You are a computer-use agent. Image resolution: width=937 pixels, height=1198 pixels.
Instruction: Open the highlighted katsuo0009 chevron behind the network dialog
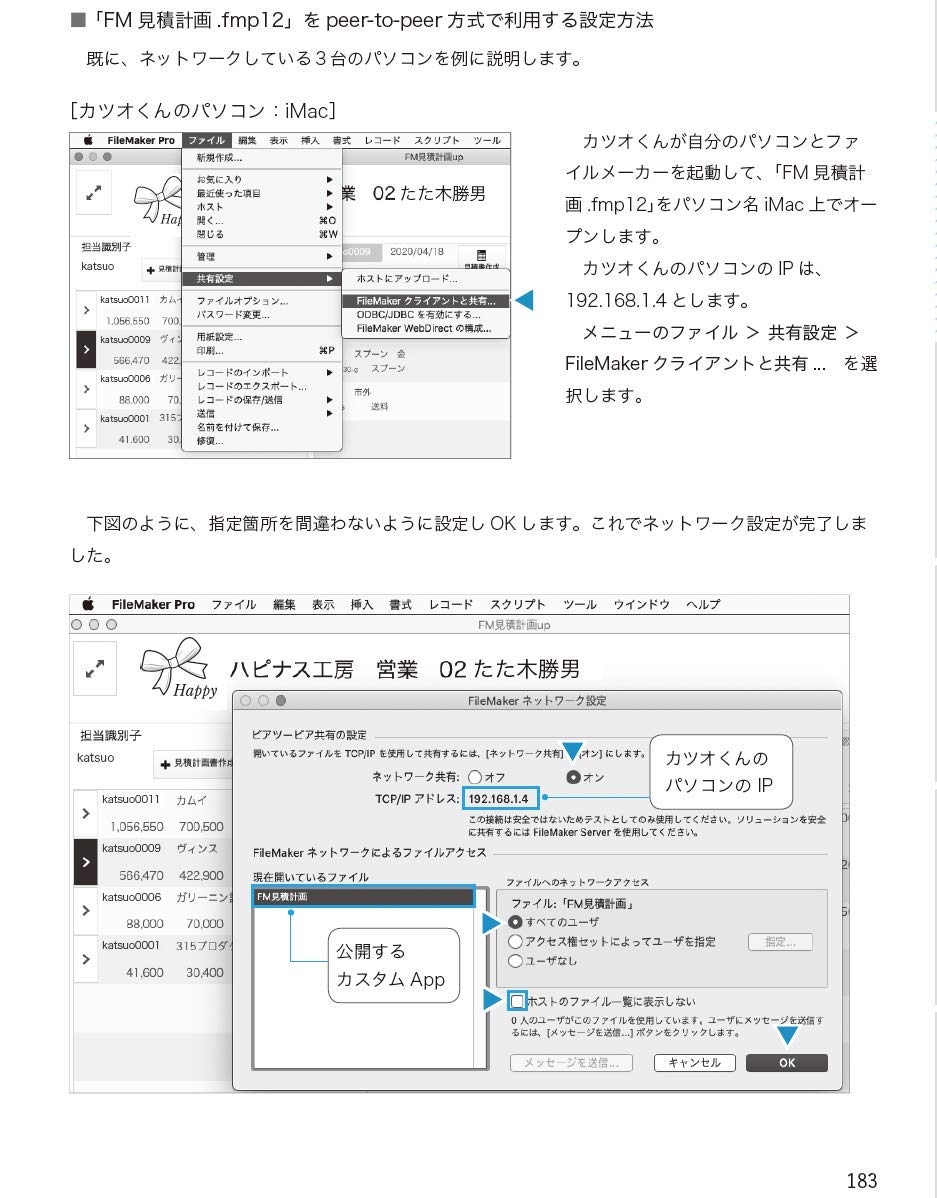(x=86, y=862)
